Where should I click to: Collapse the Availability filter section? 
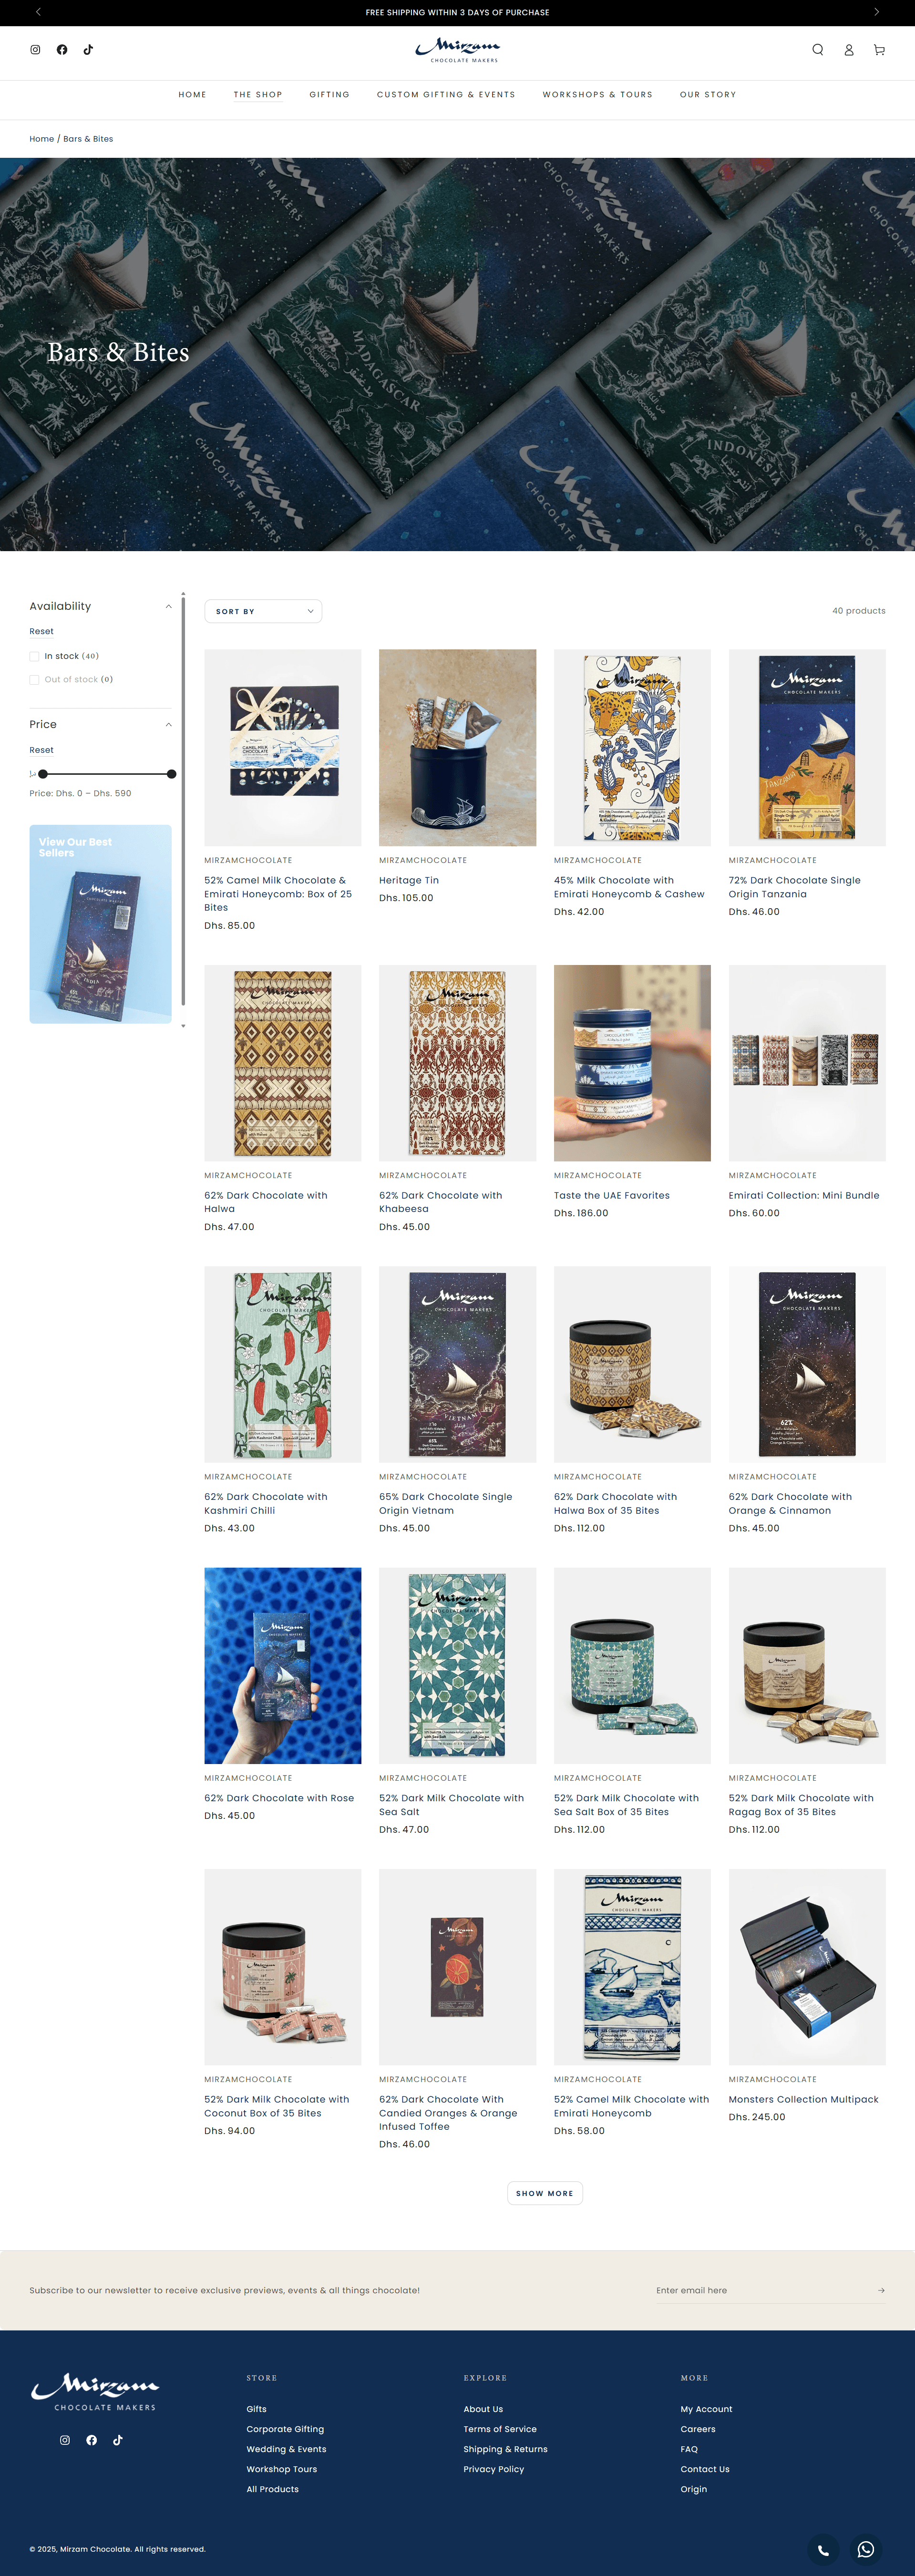click(168, 606)
